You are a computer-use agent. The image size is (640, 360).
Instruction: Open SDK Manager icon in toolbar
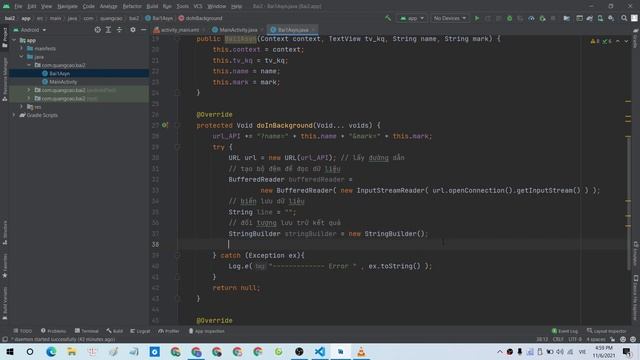(611, 18)
